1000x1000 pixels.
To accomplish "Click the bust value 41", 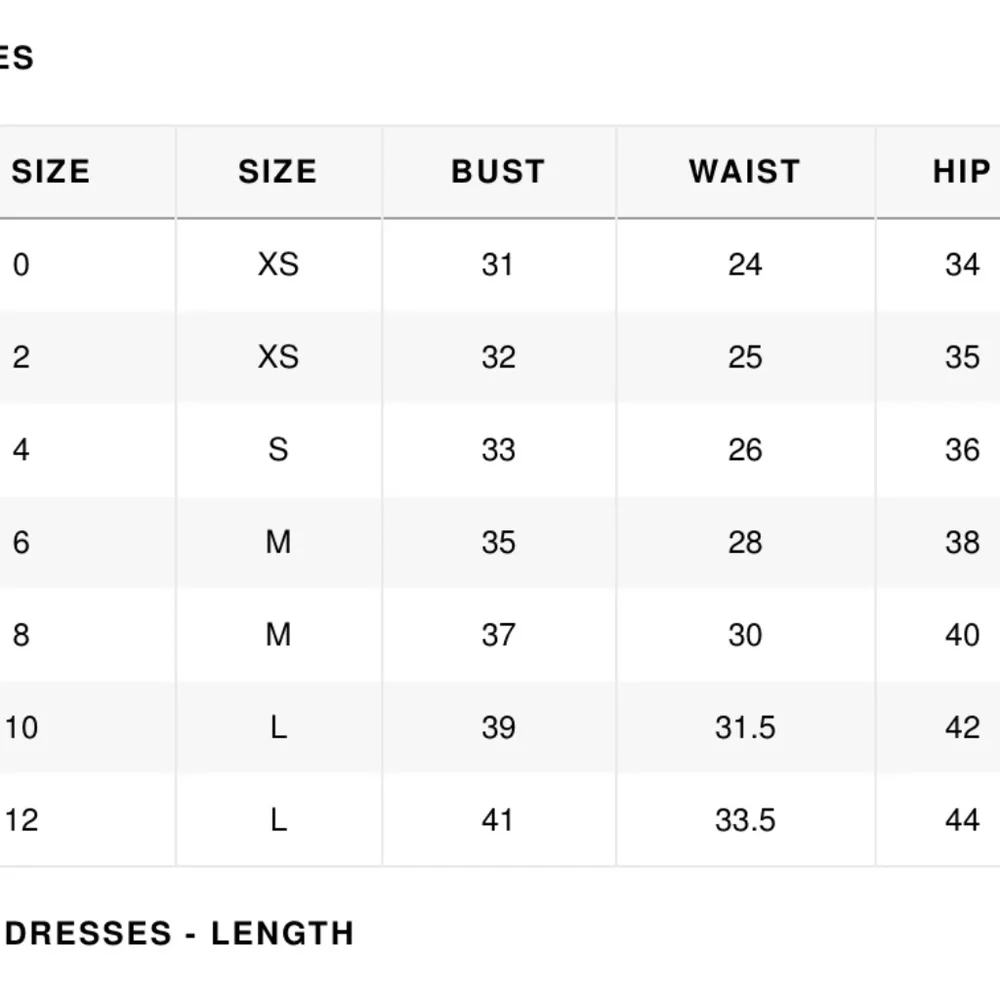I will tap(497, 820).
